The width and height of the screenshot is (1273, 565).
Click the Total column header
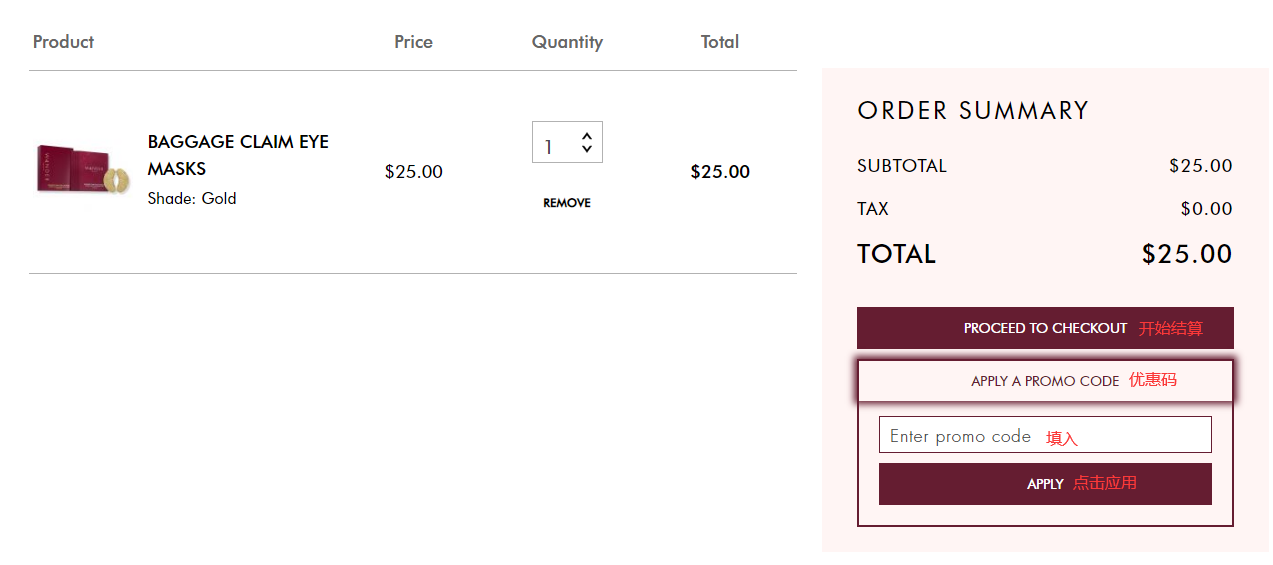pyautogui.click(x=720, y=42)
